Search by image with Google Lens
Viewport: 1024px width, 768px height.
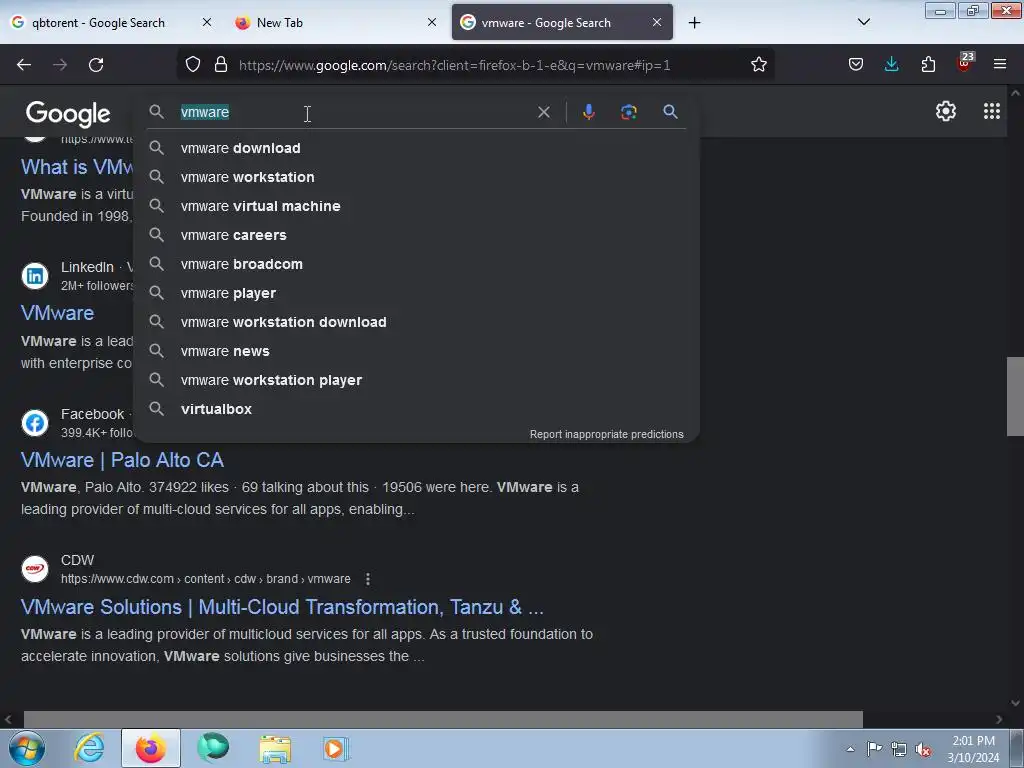point(628,112)
